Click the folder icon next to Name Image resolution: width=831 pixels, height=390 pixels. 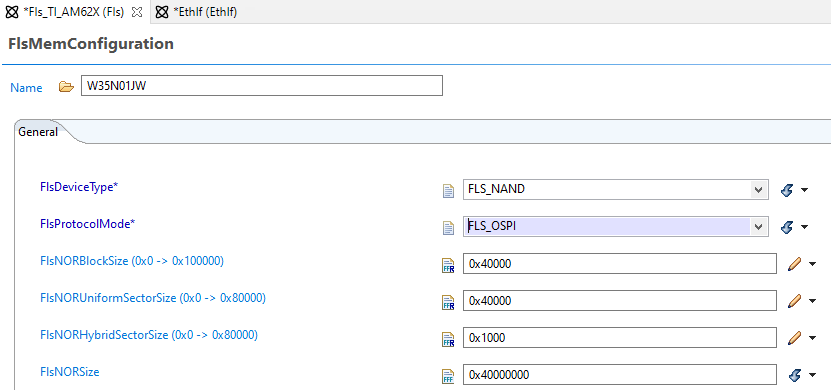pos(66,87)
